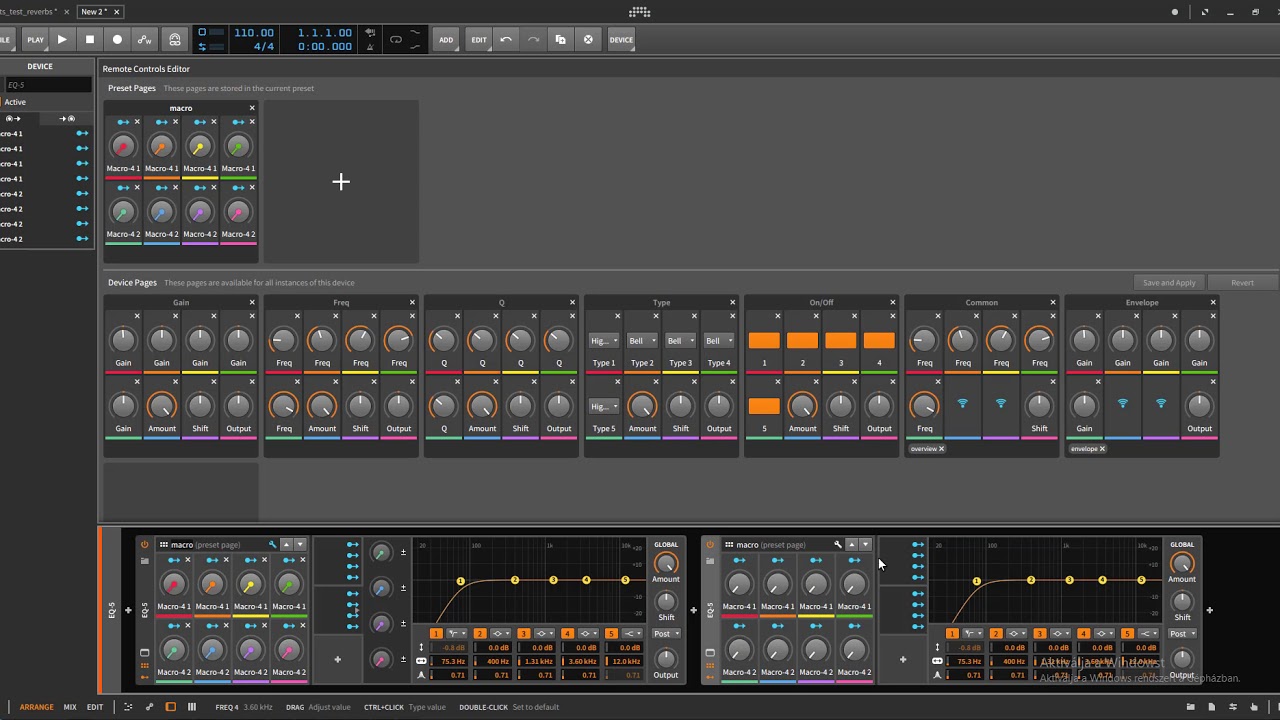This screenshot has width=1280, height=720.
Task: Open the first EQ-5 preset folder icon
Action: (144, 561)
